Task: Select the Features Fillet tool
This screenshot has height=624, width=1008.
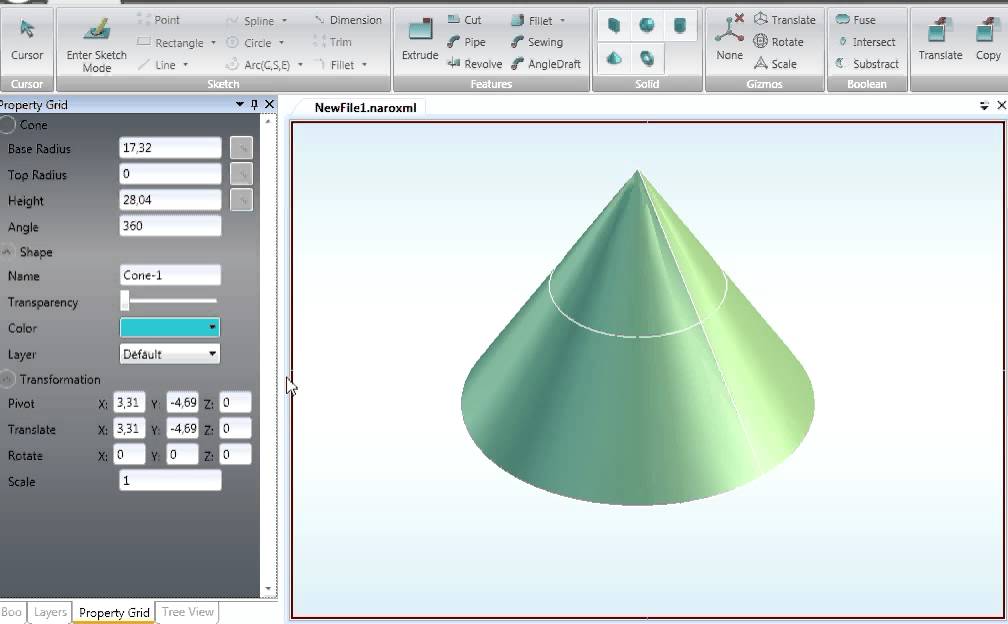Action: [x=532, y=21]
